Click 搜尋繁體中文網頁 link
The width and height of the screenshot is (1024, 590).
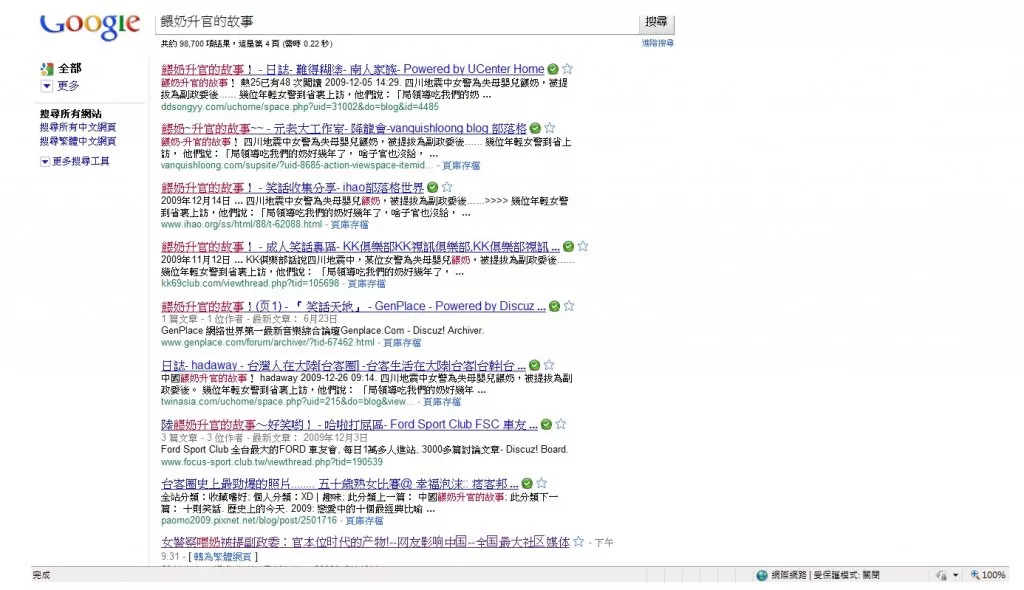click(78, 141)
